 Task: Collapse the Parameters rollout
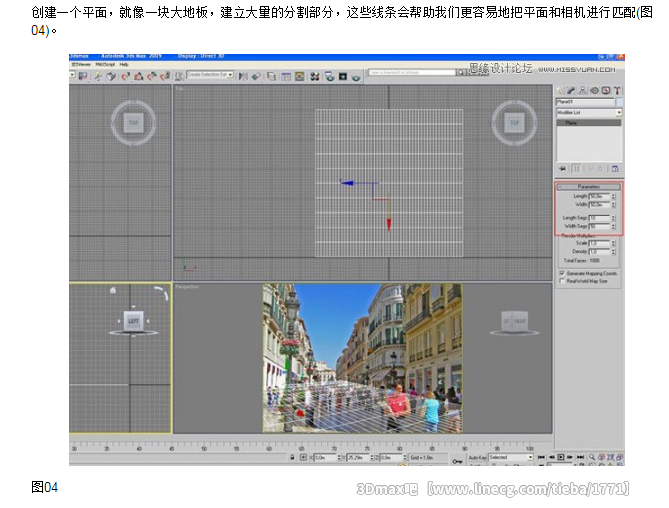click(x=589, y=187)
